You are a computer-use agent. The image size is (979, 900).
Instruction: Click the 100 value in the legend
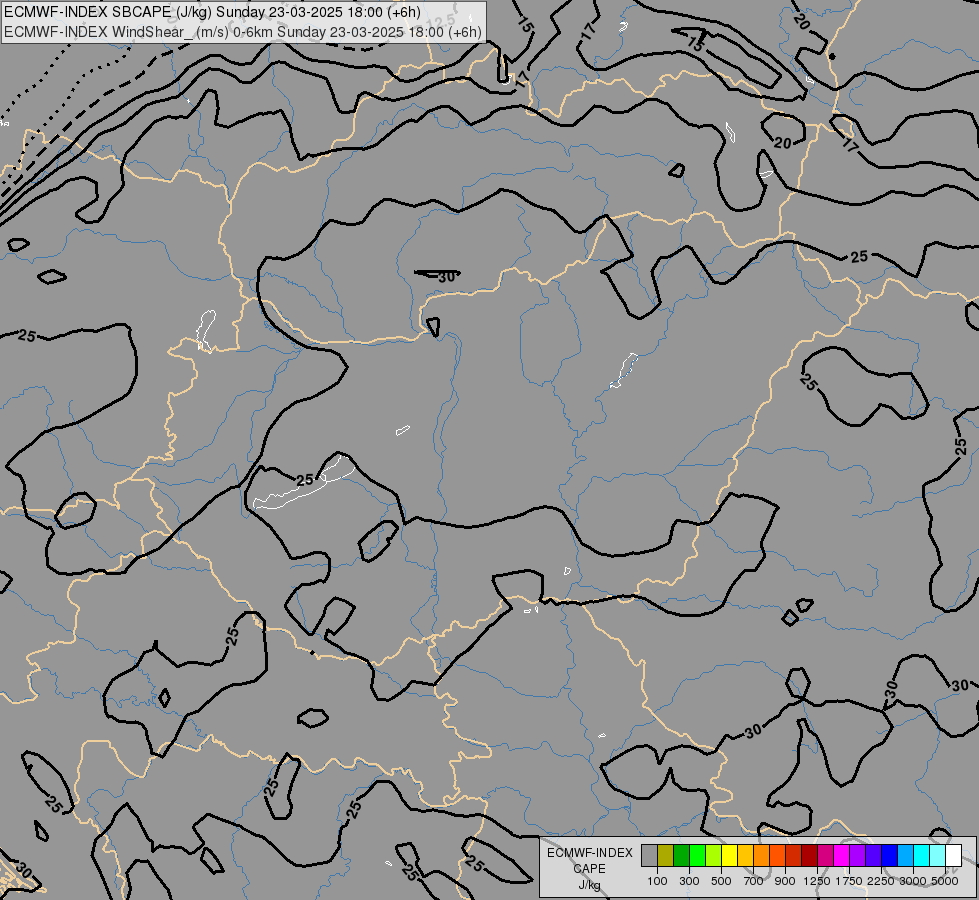pos(657,881)
